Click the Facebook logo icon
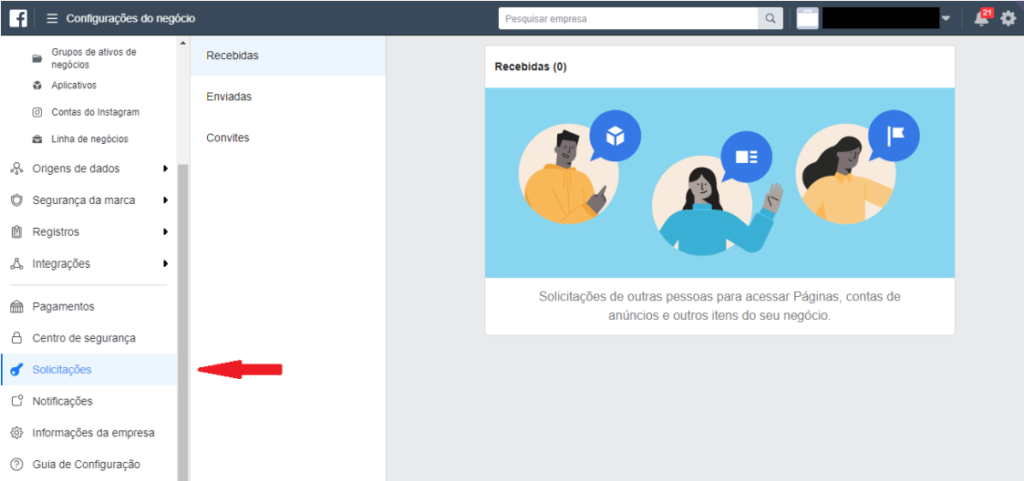 [x=18, y=18]
